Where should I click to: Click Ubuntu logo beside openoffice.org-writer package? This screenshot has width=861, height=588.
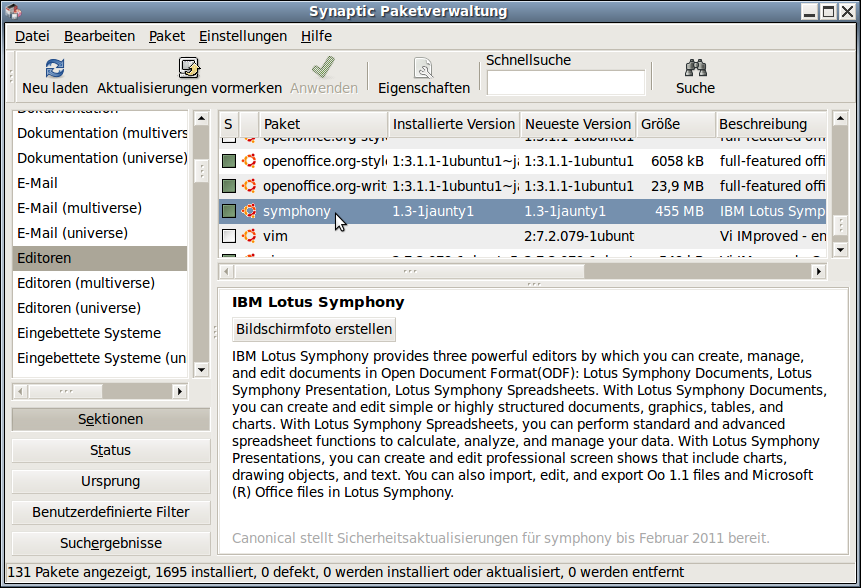(x=249, y=186)
